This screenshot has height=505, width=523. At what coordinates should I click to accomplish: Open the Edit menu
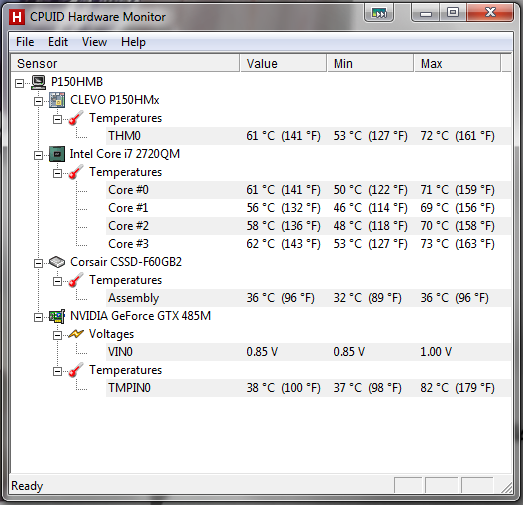pyautogui.click(x=58, y=42)
